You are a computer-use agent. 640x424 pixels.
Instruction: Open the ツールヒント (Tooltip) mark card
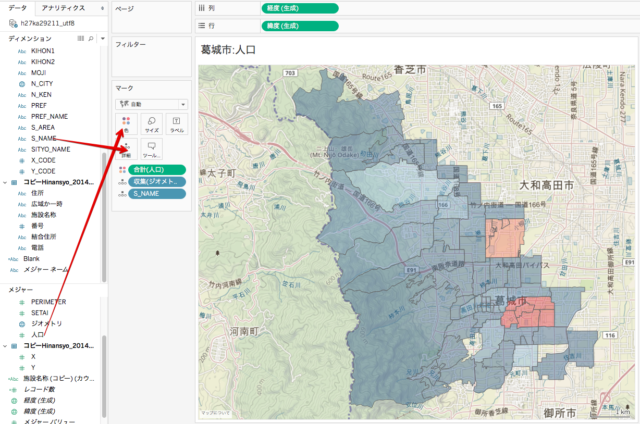tap(151, 151)
